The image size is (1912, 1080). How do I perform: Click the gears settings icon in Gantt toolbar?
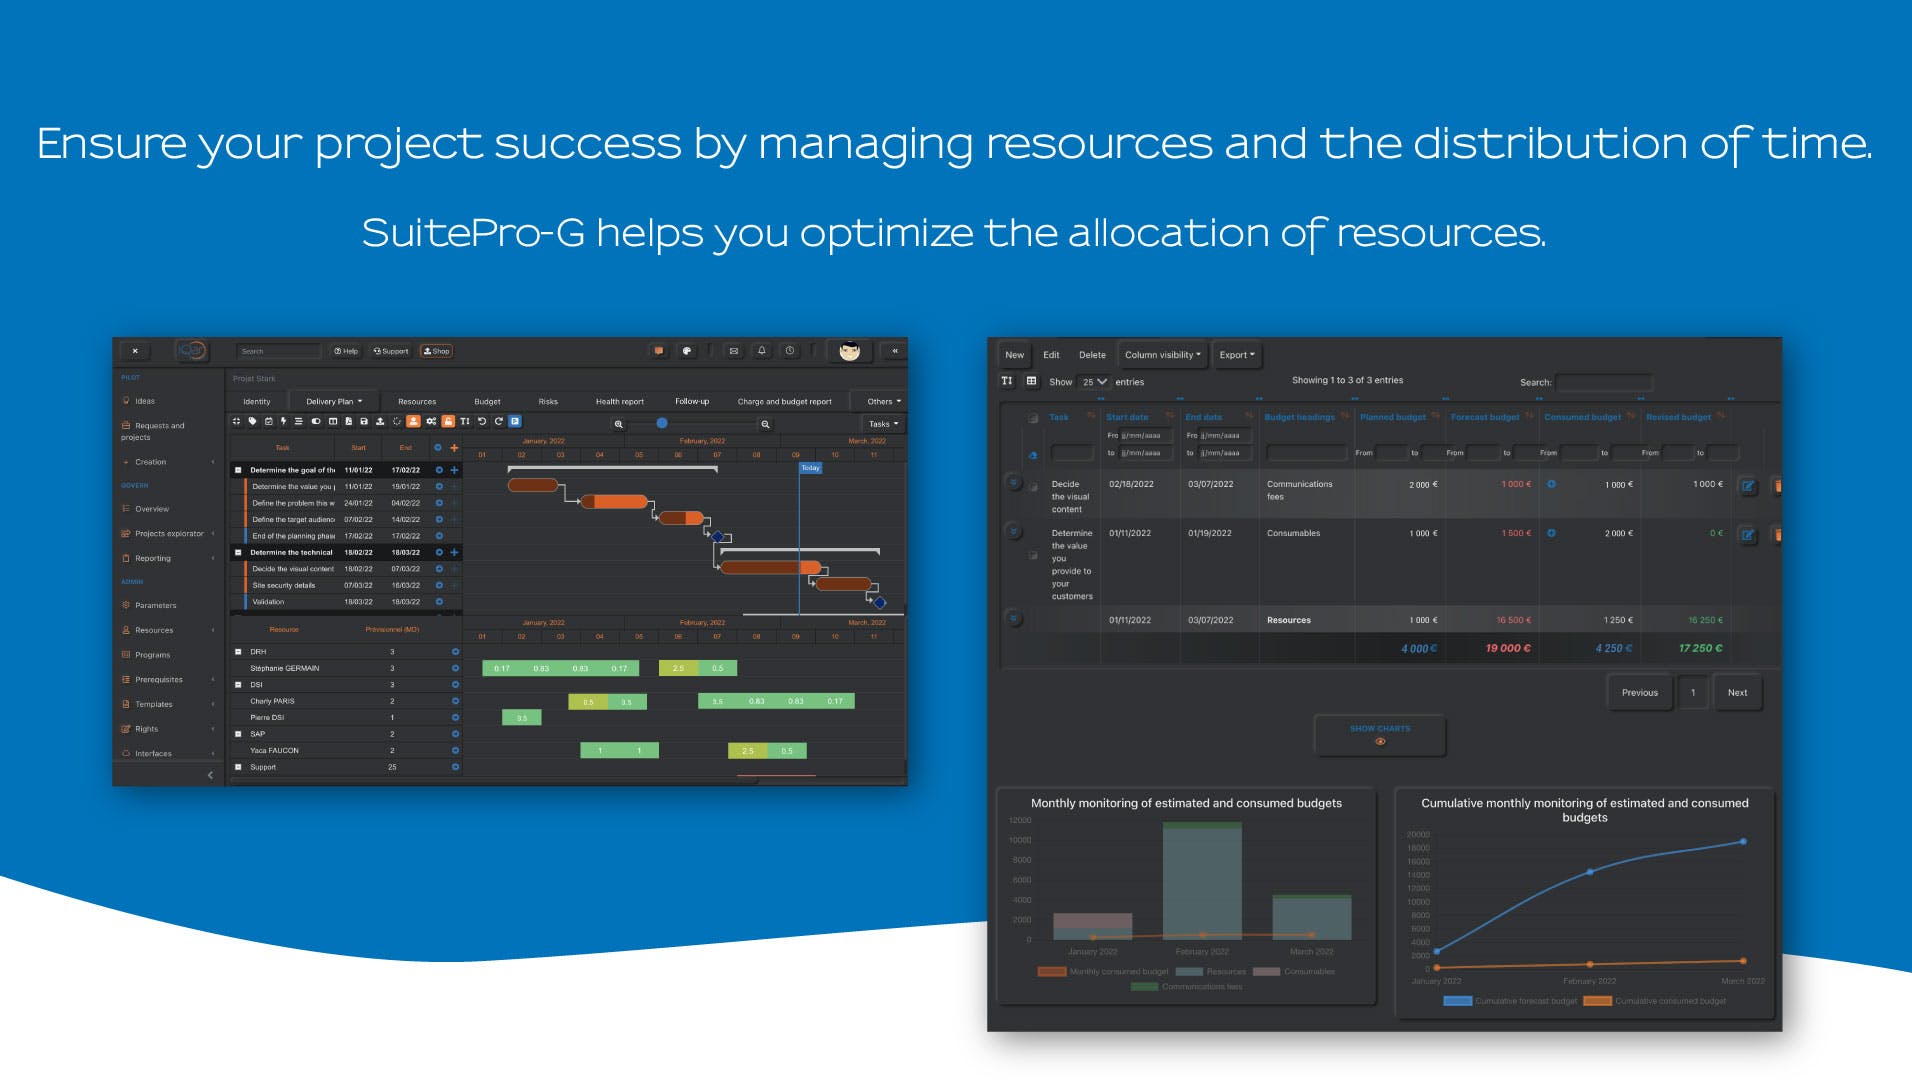pos(431,421)
